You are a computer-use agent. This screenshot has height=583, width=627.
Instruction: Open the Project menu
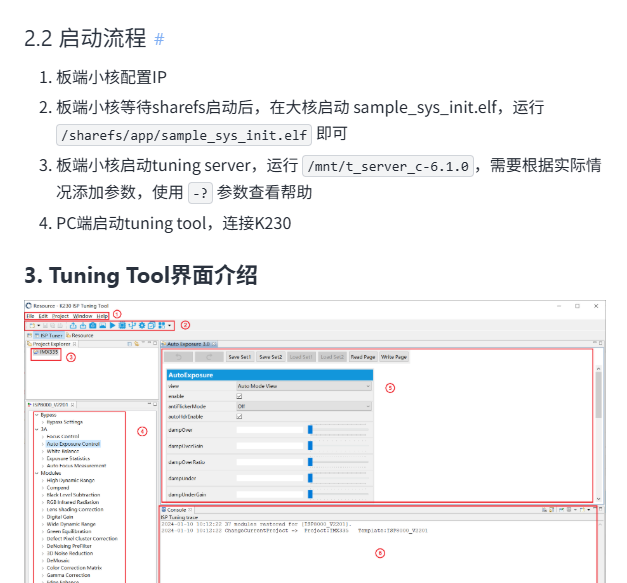(61, 315)
